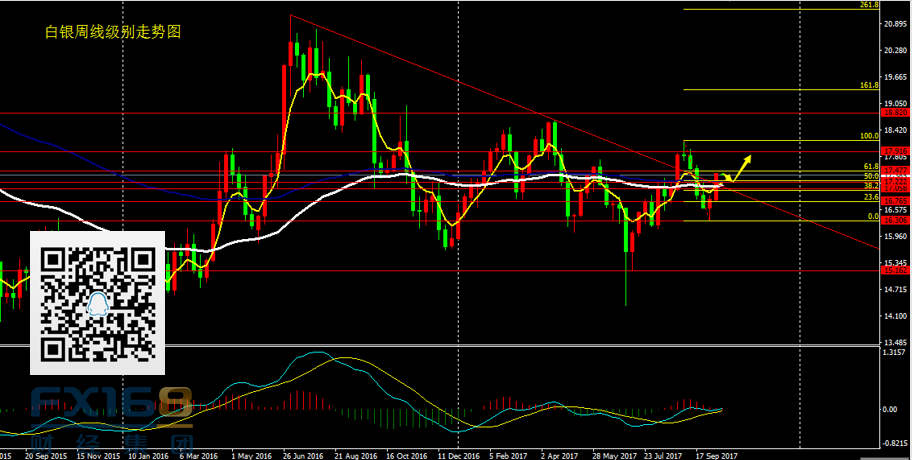Click the 26 Jun 2016 date label
Screen dimensions: 912x460
305,453
